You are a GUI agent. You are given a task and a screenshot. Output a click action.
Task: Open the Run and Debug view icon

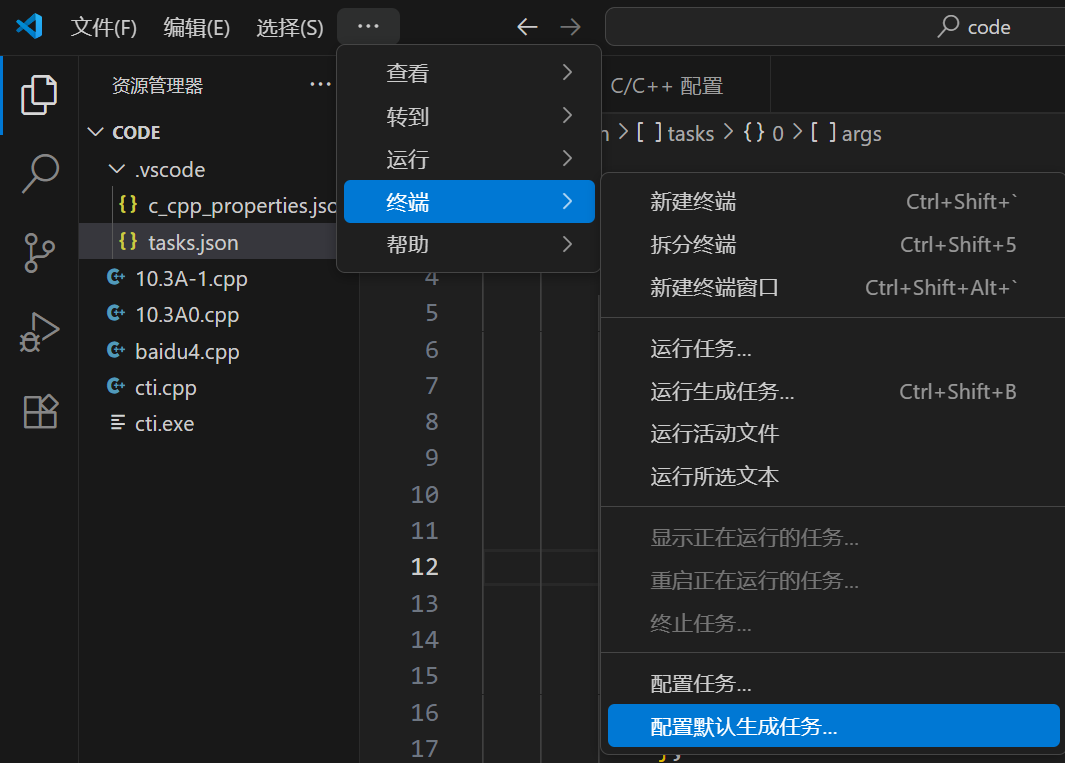pyautogui.click(x=39, y=332)
